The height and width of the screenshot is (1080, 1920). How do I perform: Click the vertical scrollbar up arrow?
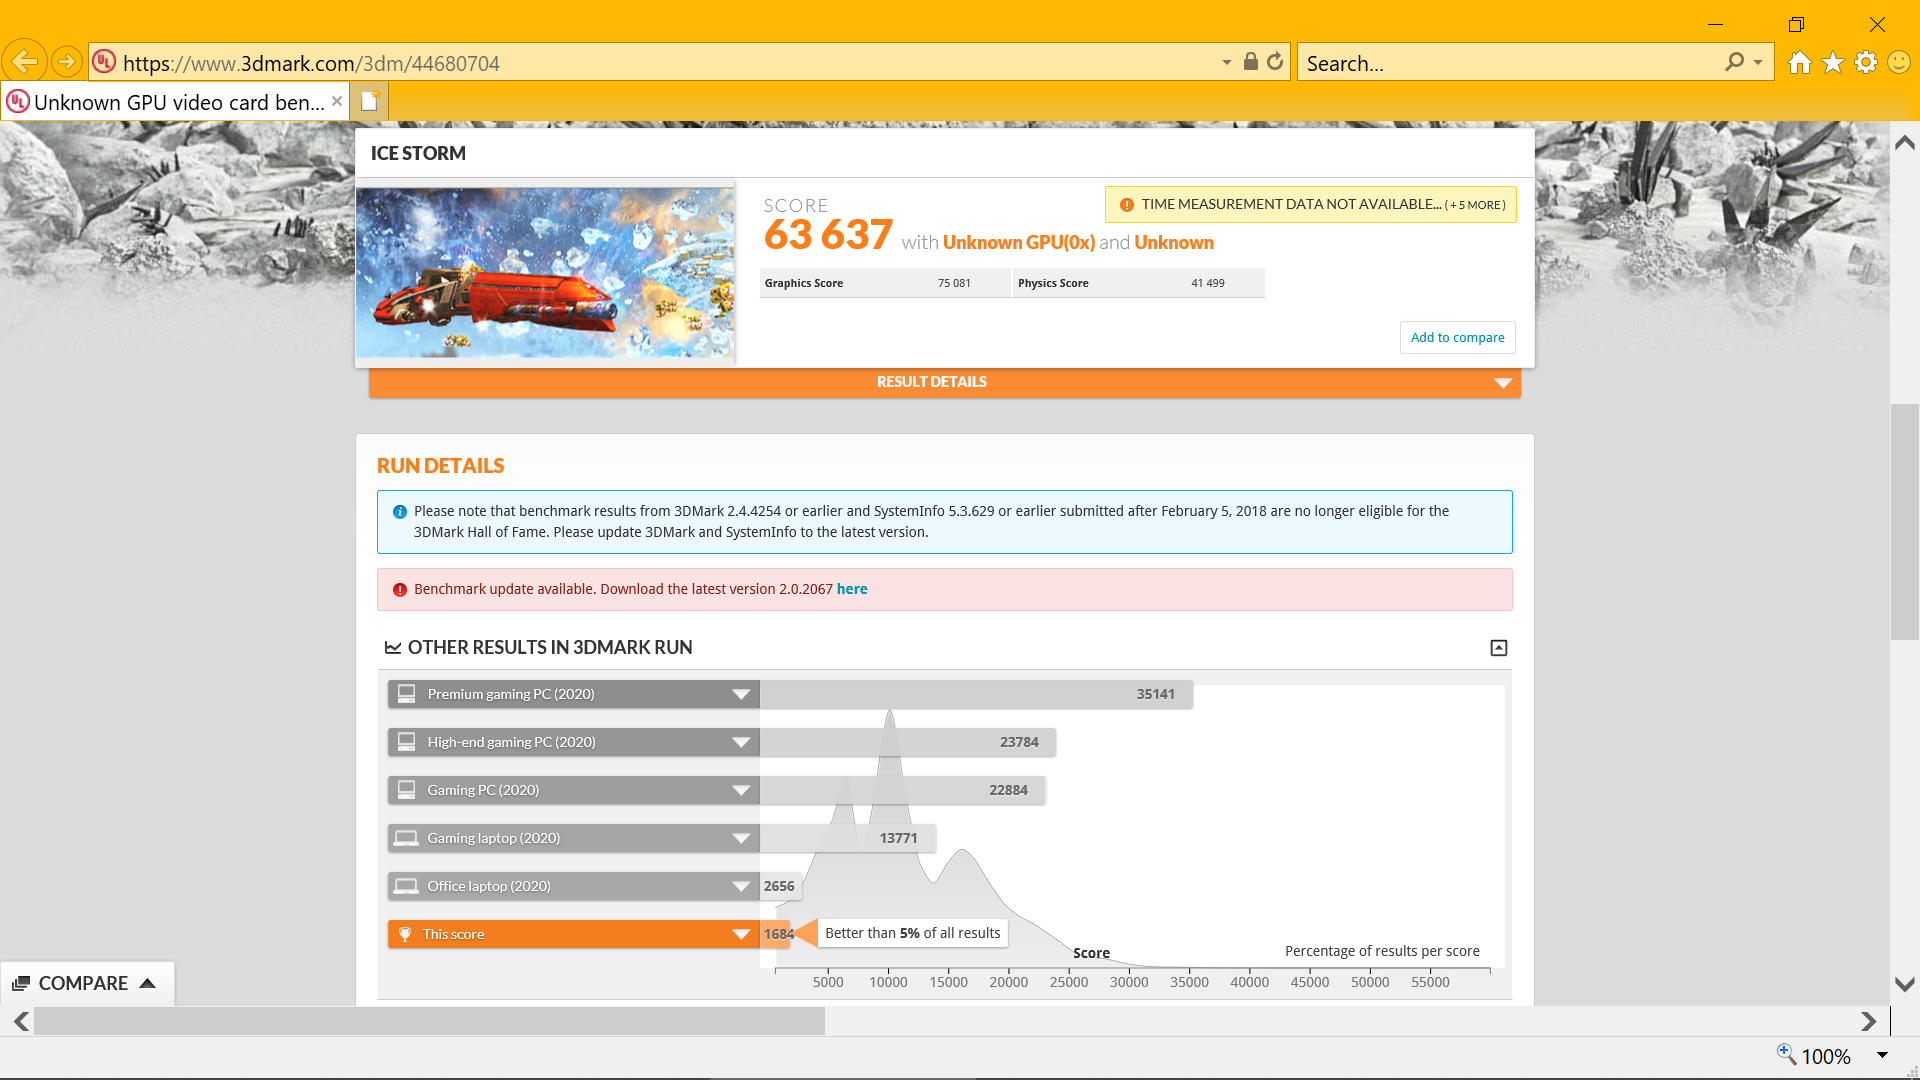pyautogui.click(x=1905, y=143)
